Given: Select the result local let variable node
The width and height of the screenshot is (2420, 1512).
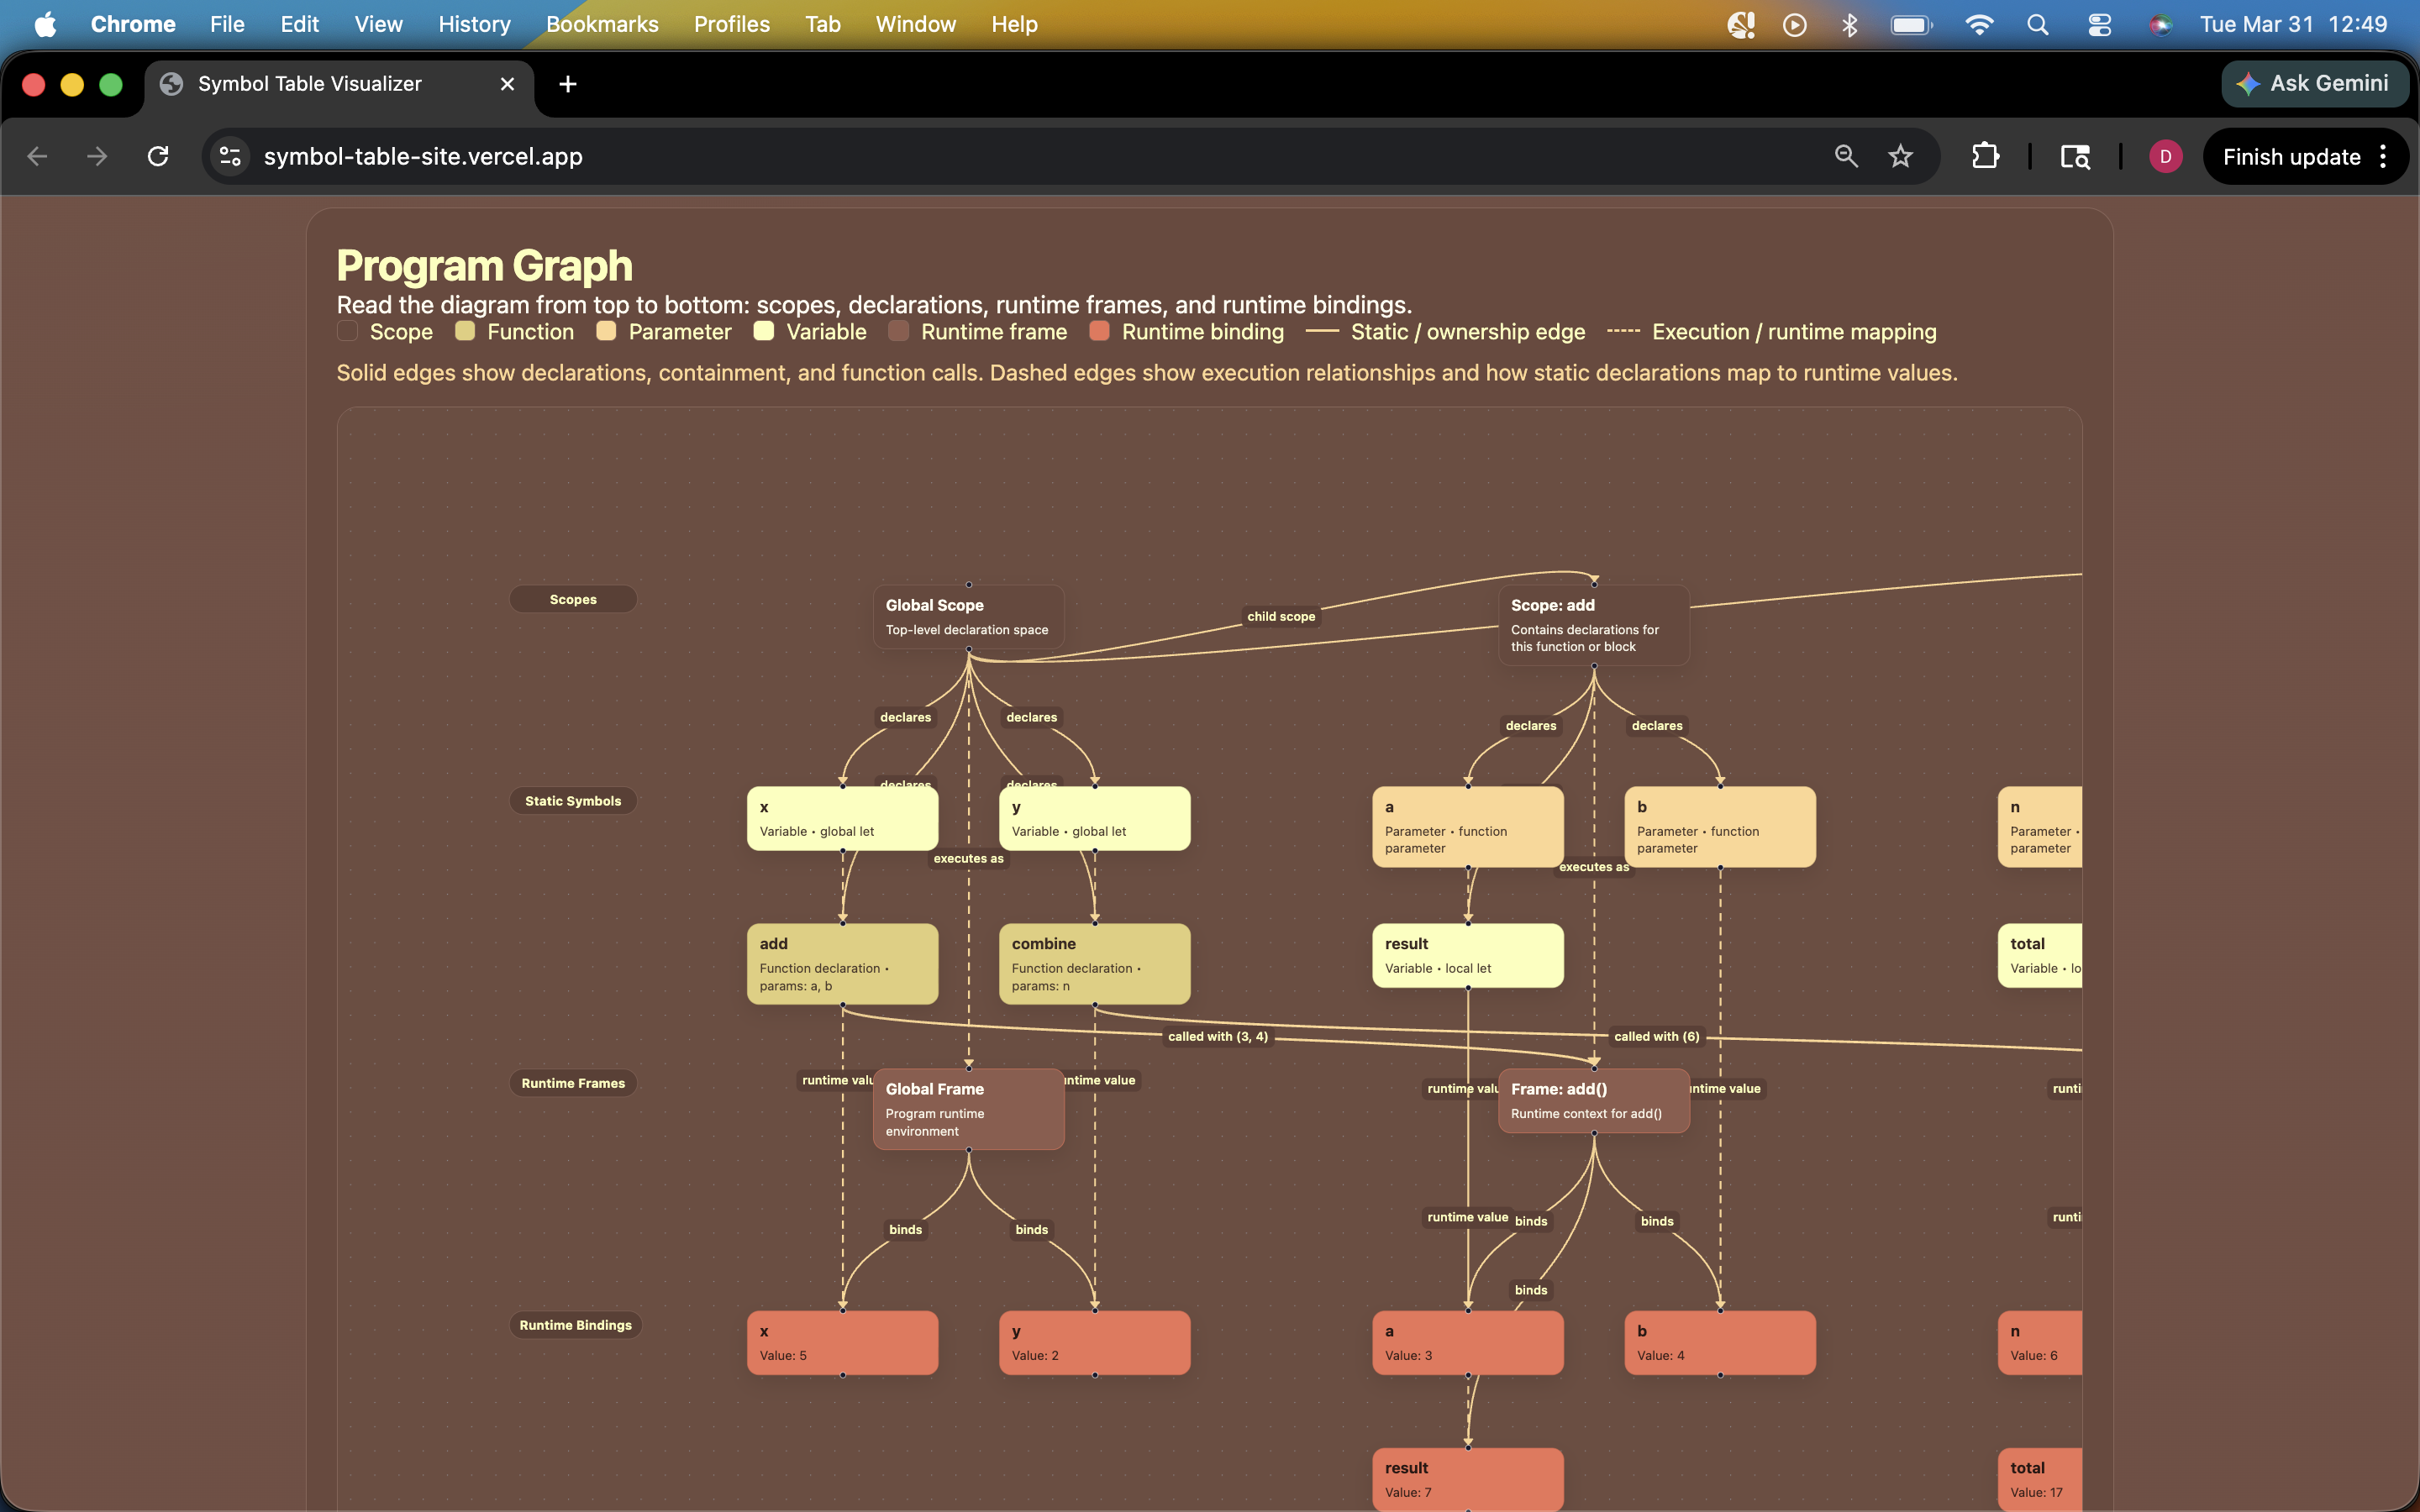Looking at the screenshot, I should [1467, 955].
